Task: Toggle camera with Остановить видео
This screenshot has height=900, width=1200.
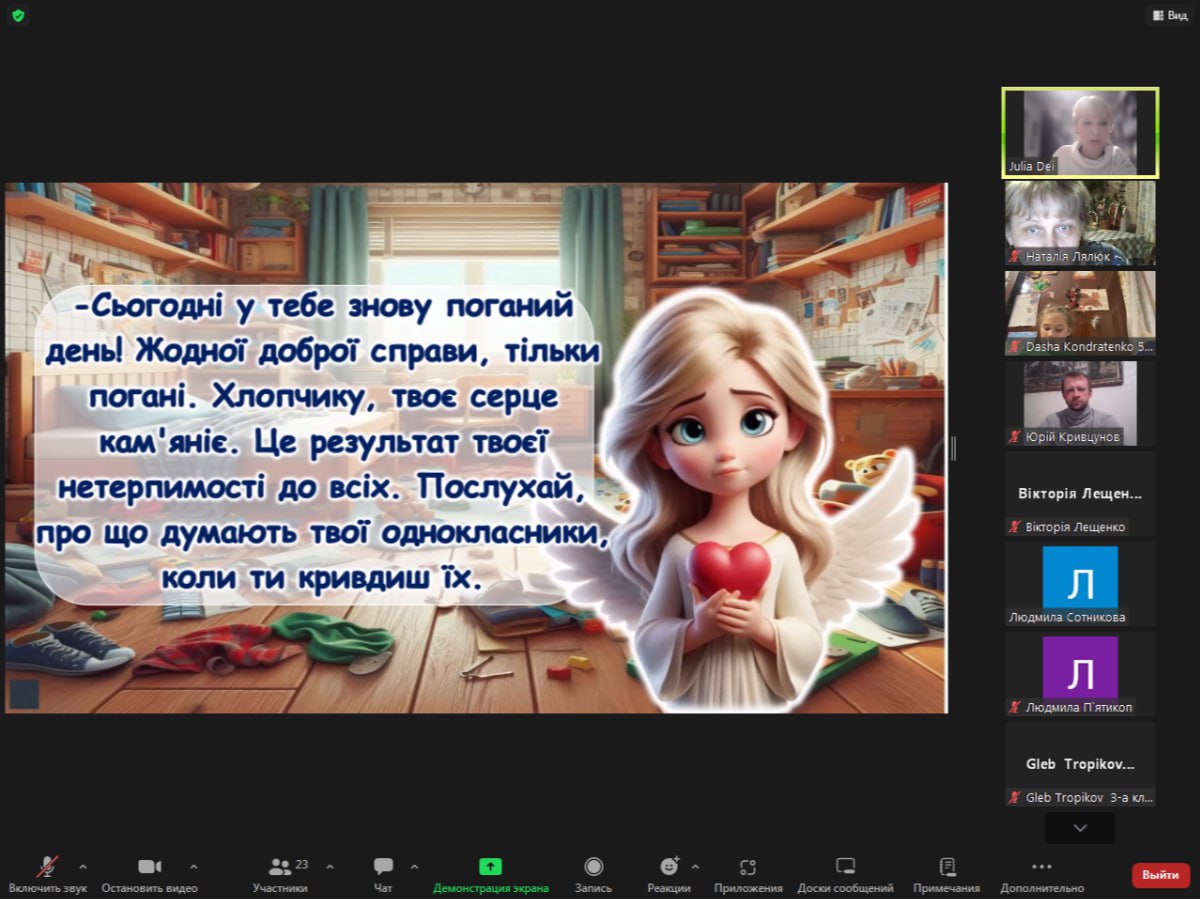Action: click(x=149, y=866)
